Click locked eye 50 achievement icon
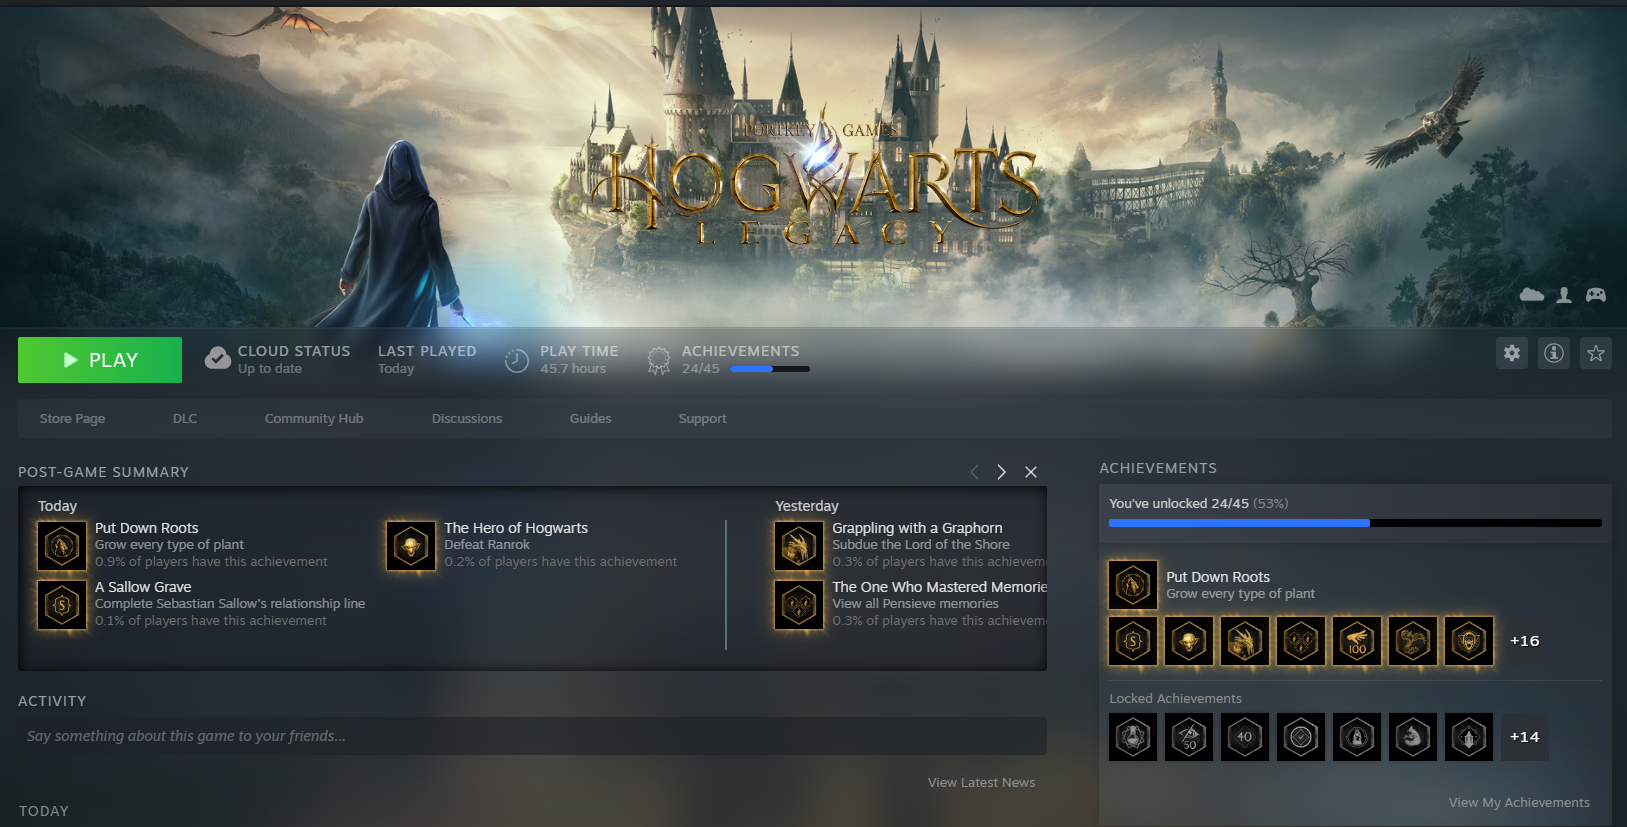Viewport: 1627px width, 827px height. click(1189, 737)
